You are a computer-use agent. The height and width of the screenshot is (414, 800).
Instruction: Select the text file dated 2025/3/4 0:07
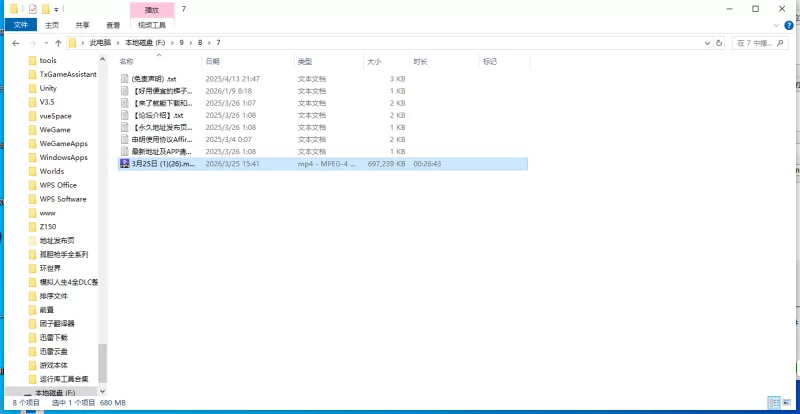323,139
